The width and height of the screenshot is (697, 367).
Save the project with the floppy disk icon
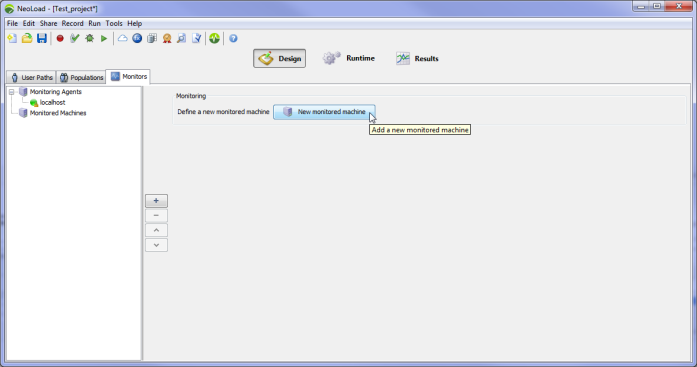(x=42, y=39)
